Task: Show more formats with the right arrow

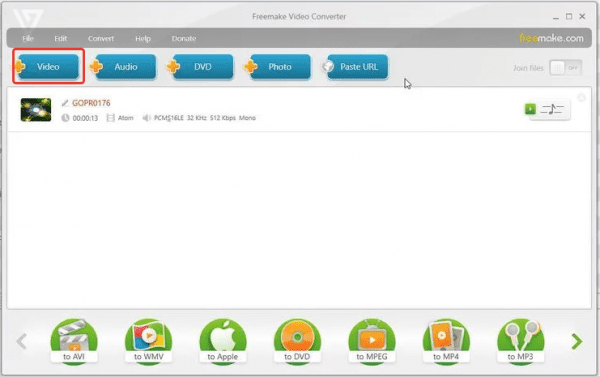Action: [577, 341]
